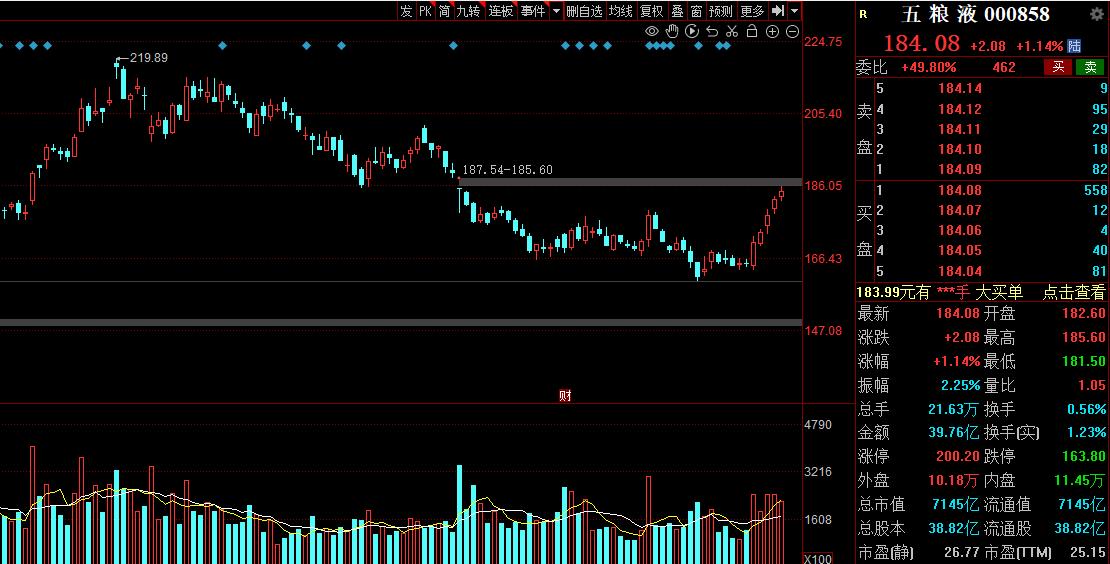The width and height of the screenshot is (1110, 564).
Task: Click the 涨停 200.20 value
Action: click(x=957, y=456)
